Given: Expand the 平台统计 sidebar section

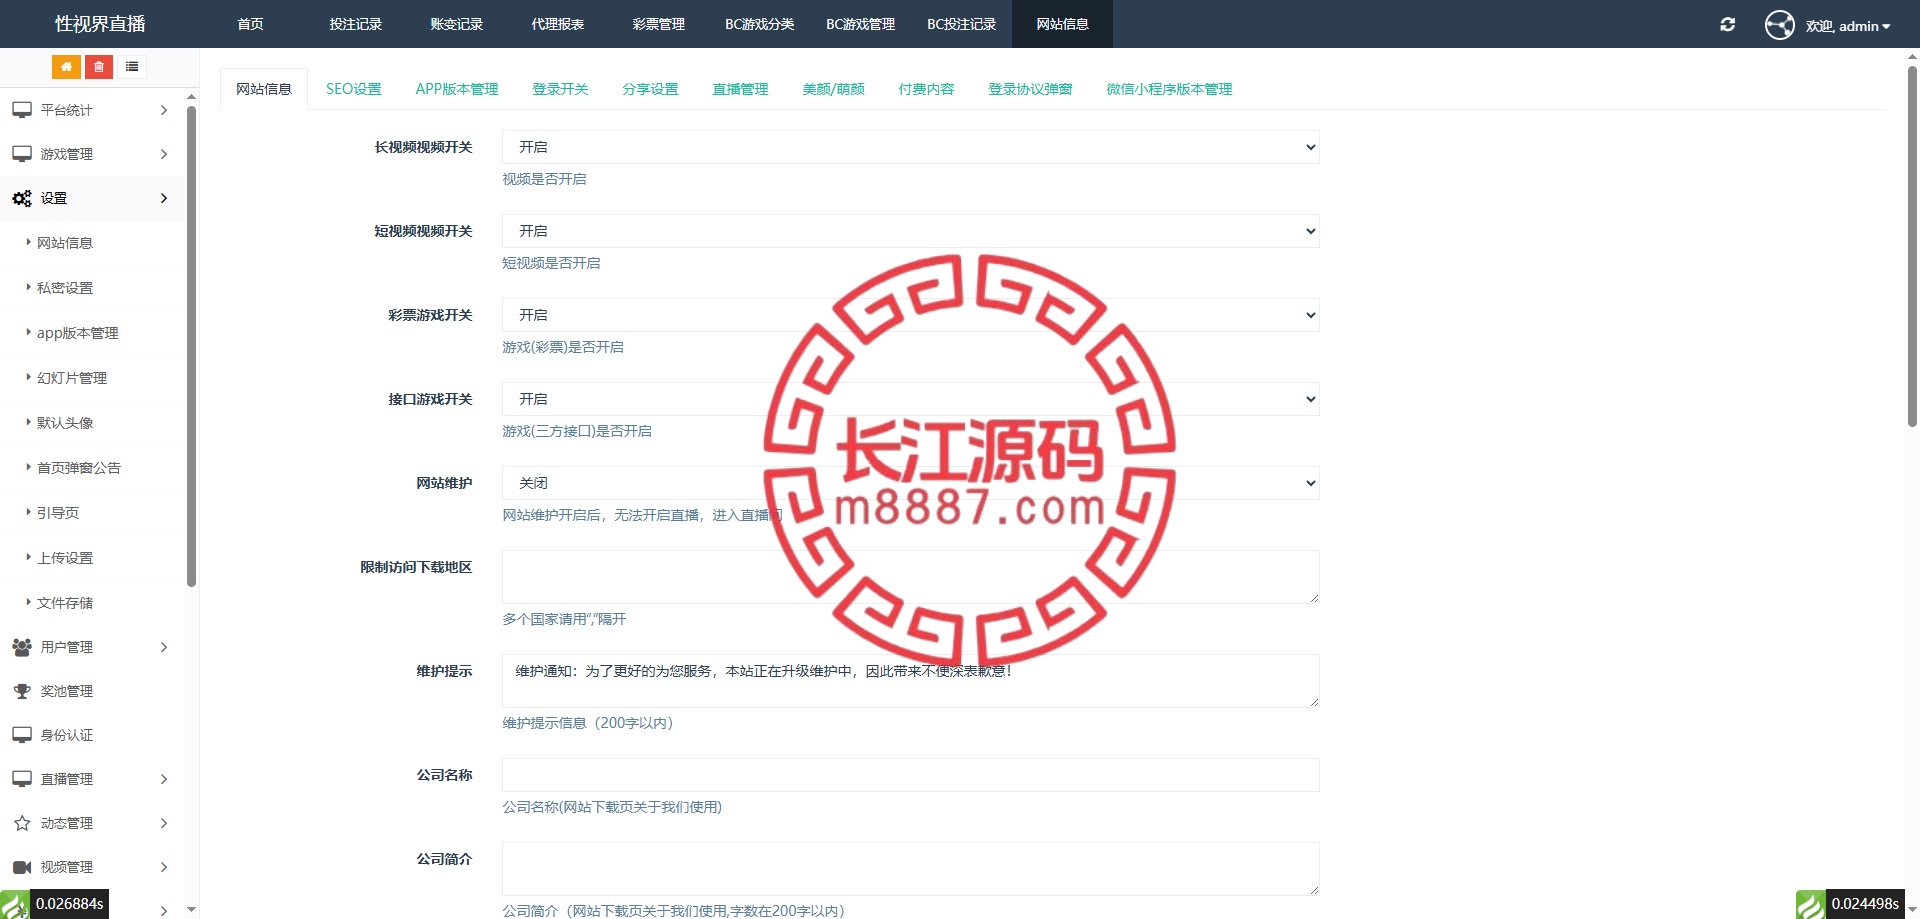Looking at the screenshot, I should coord(92,110).
